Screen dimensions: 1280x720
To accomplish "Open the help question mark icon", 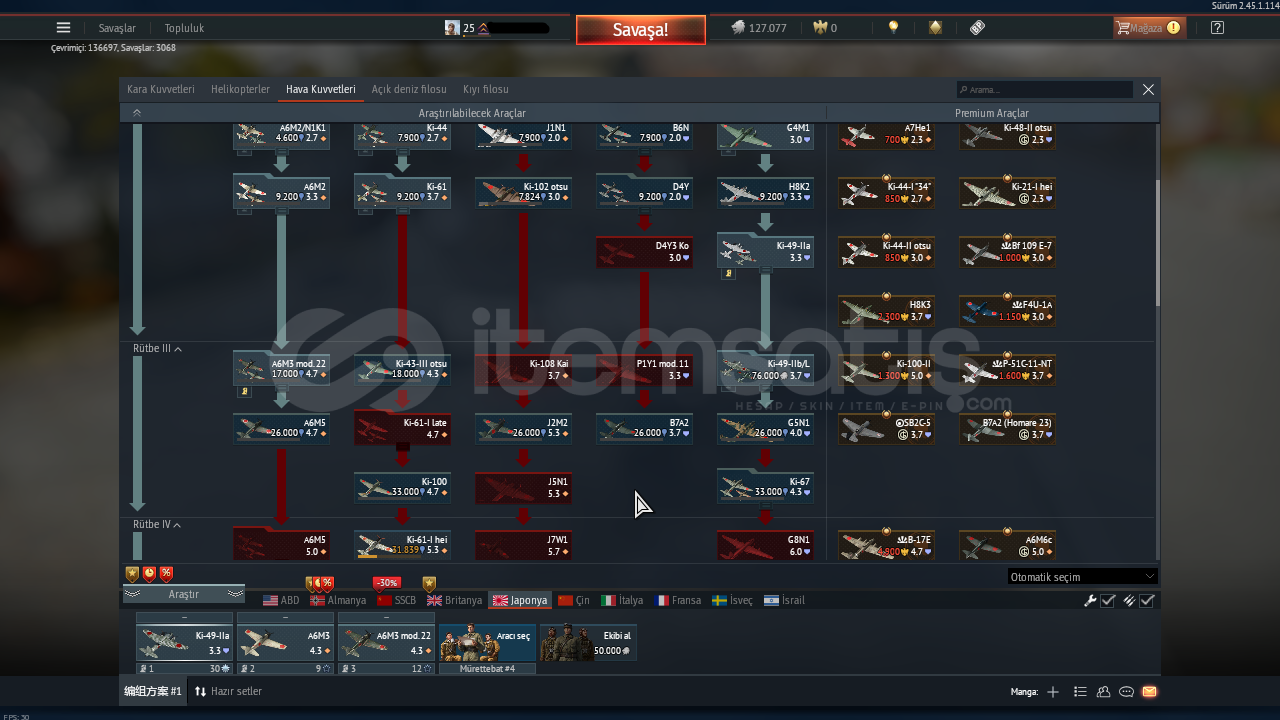I will point(1217,28).
